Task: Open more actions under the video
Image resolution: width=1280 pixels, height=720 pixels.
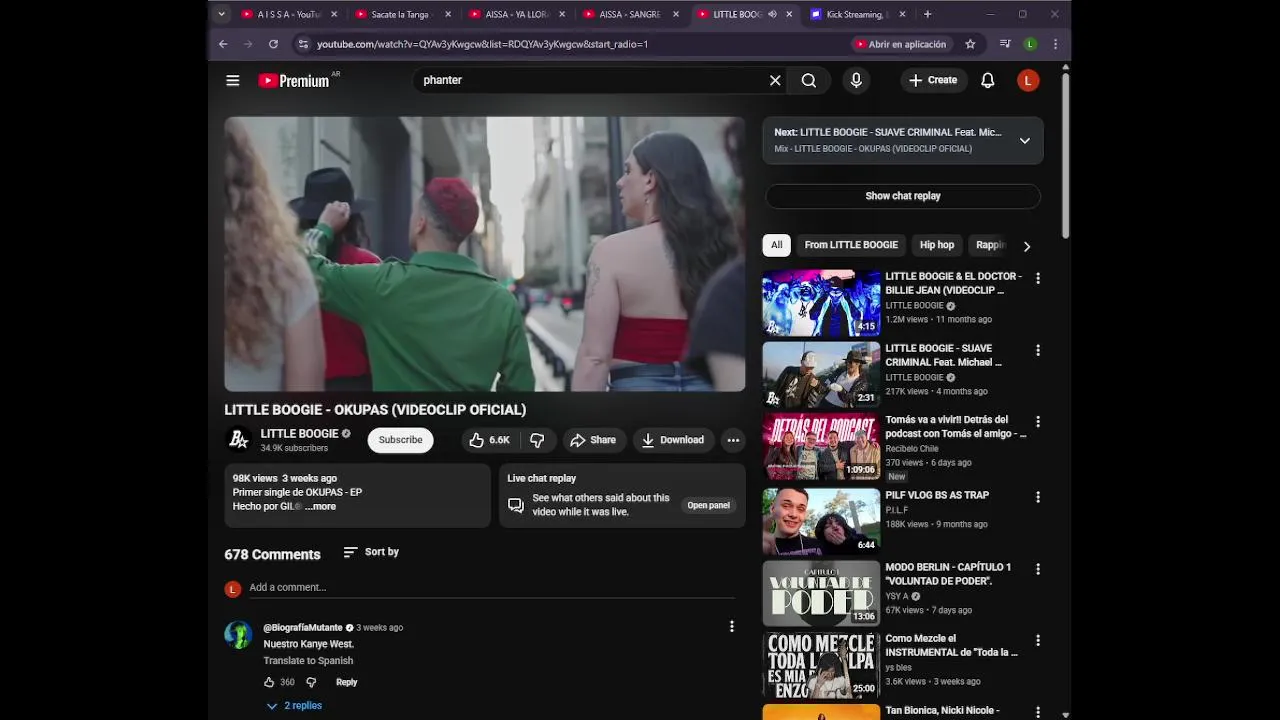Action: click(733, 440)
